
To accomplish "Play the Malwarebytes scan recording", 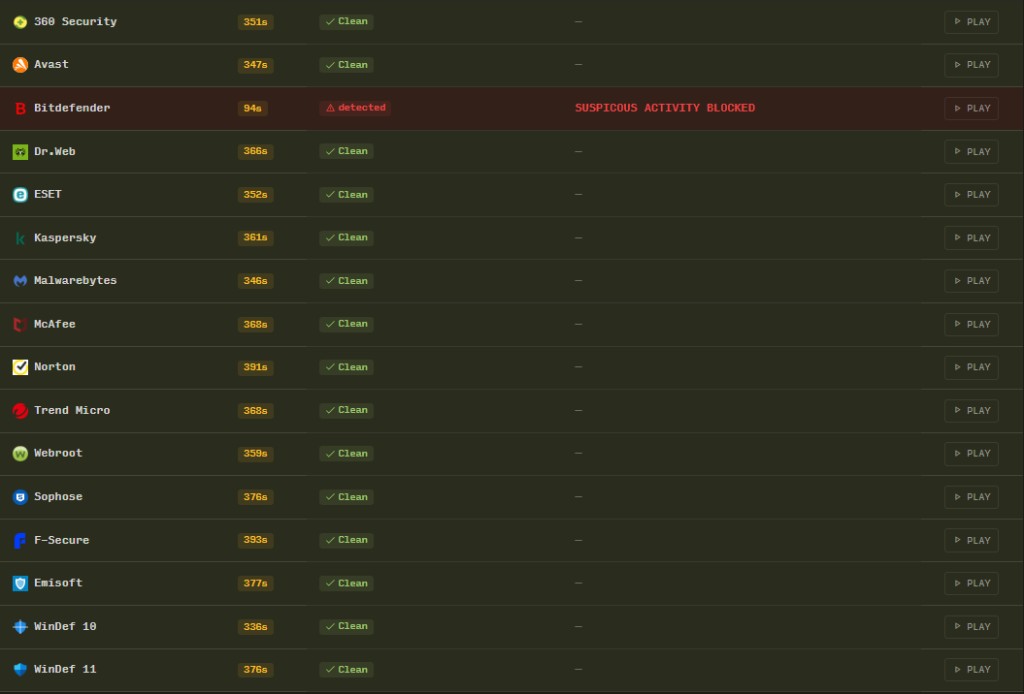I will coord(971,281).
